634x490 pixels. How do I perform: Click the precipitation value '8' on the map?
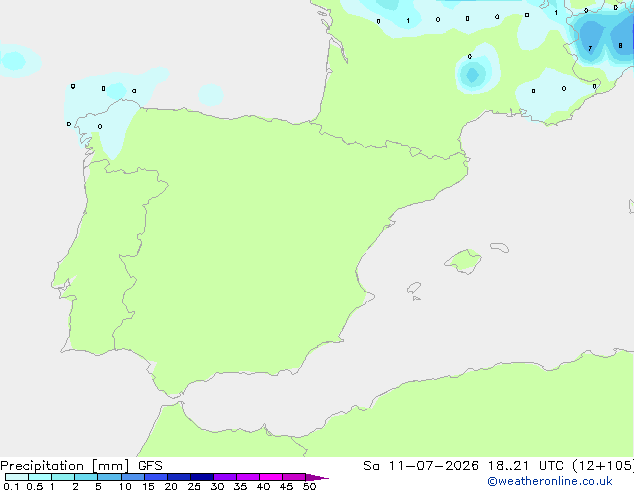620,46
